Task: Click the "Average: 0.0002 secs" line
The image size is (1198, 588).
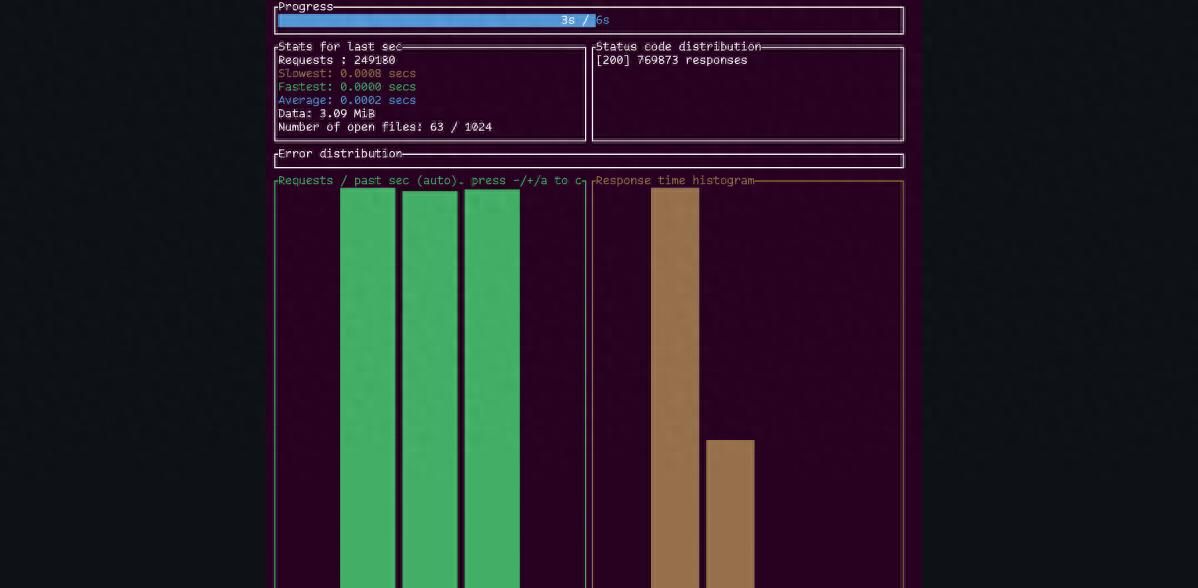Action: coord(346,100)
